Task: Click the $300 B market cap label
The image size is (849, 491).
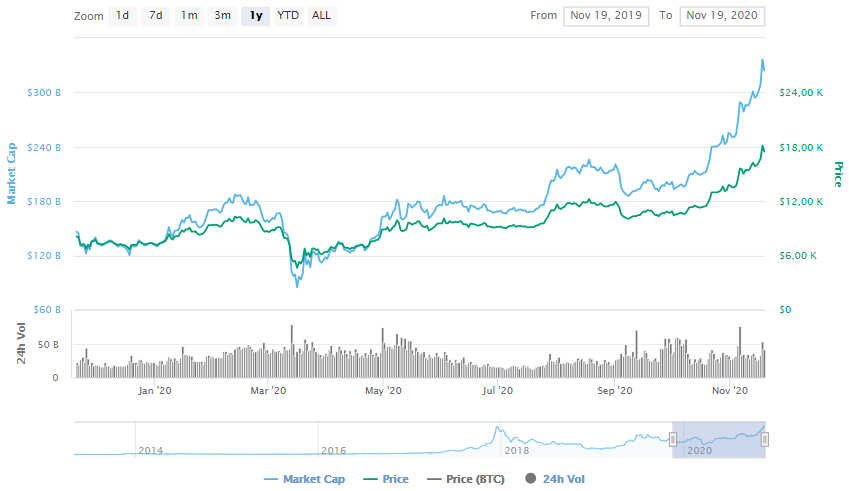Action: 44,93
